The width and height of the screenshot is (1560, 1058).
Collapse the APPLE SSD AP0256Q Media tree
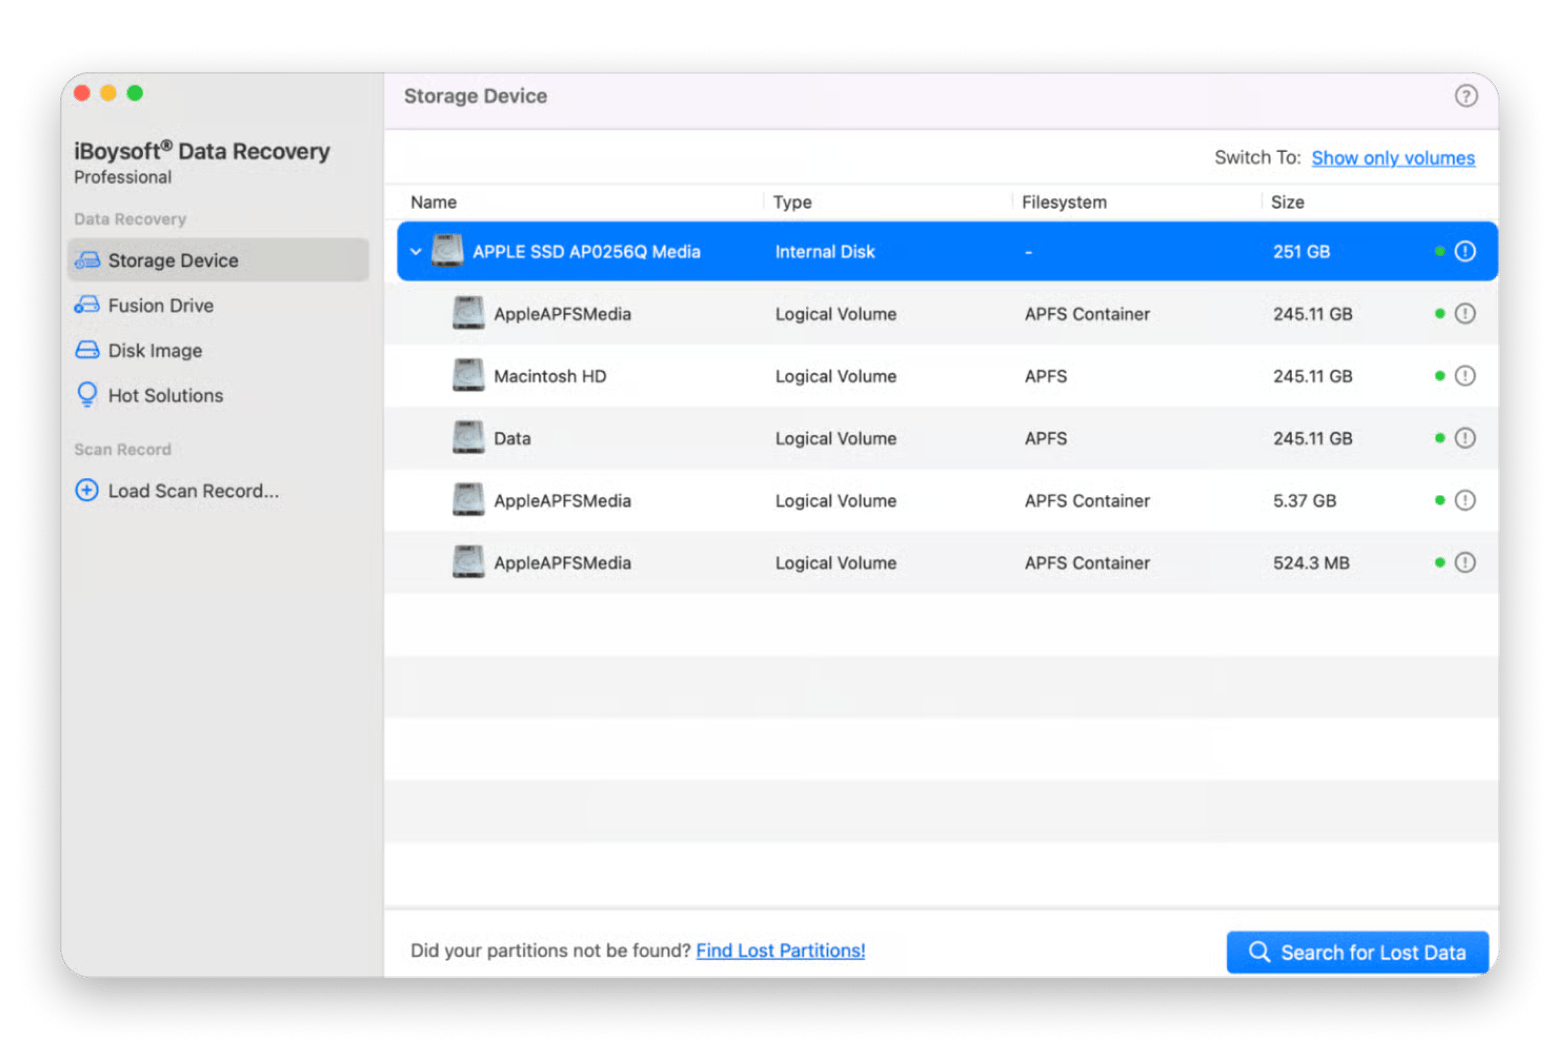(416, 252)
